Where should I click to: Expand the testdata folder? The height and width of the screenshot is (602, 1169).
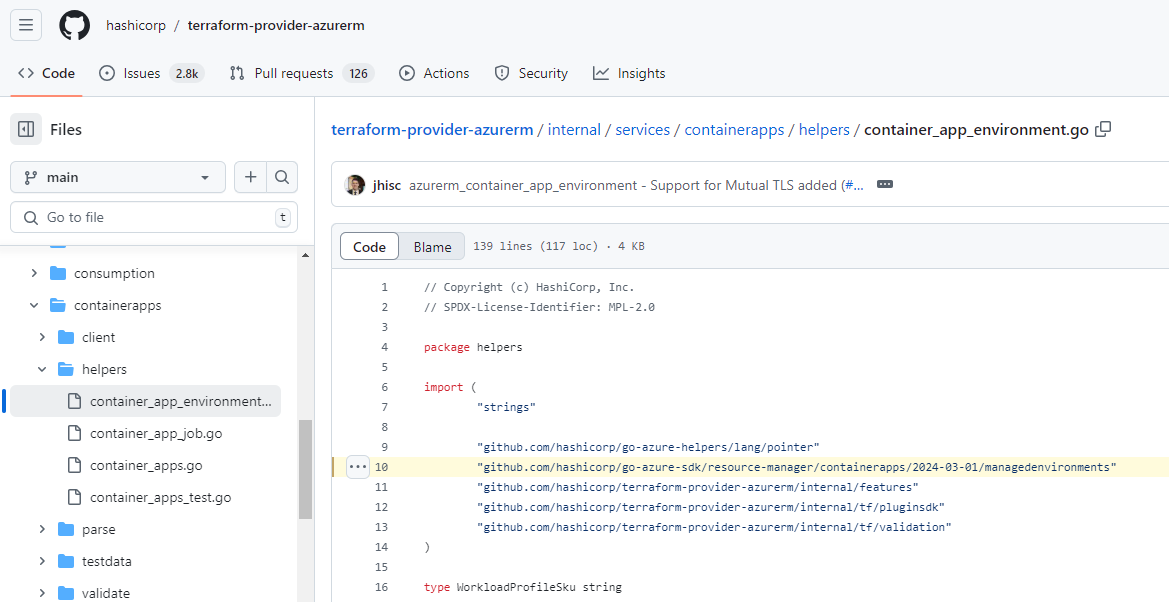tap(42, 561)
